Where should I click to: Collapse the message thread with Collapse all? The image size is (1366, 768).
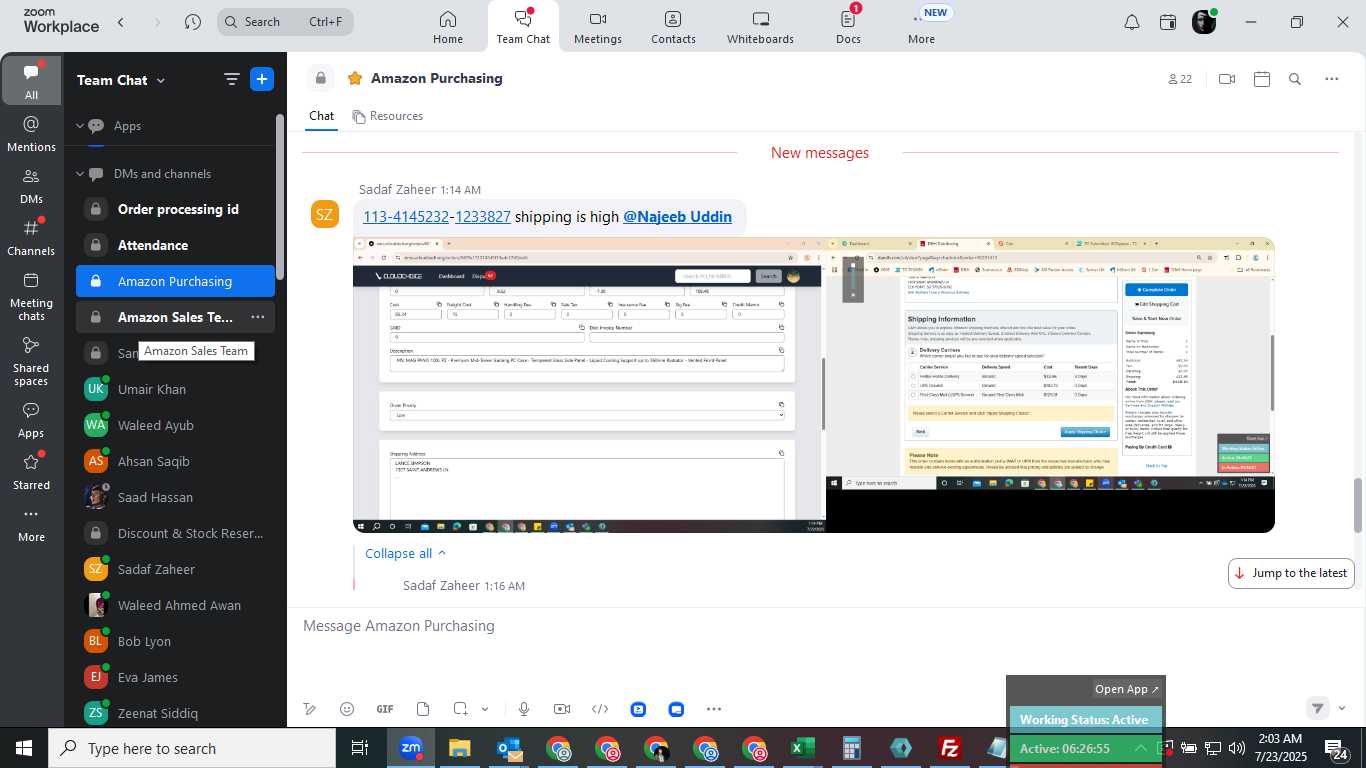pos(405,553)
